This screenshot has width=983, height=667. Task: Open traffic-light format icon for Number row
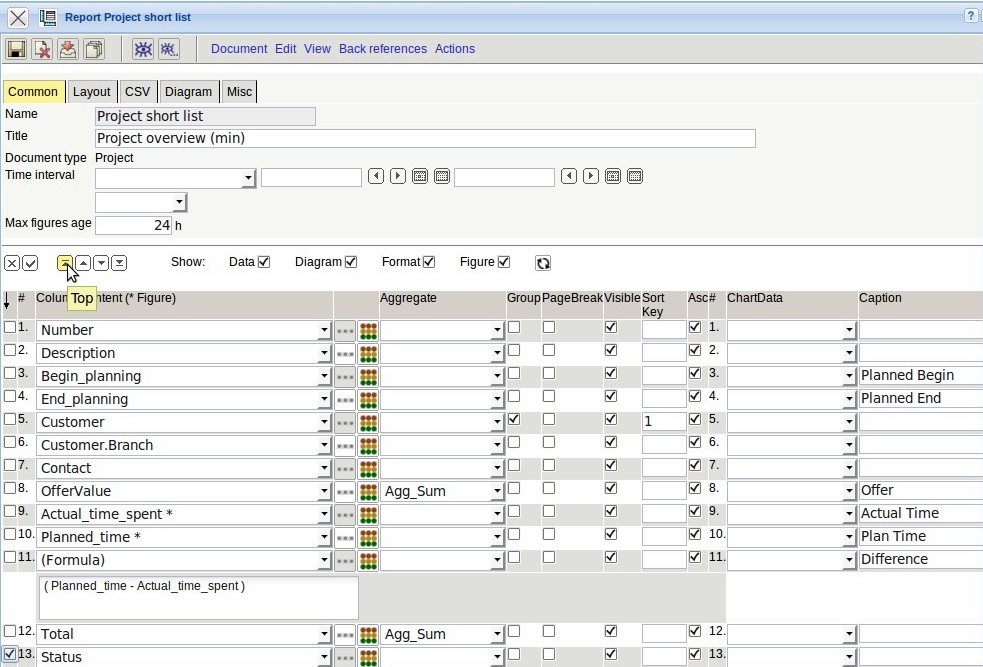click(x=368, y=330)
